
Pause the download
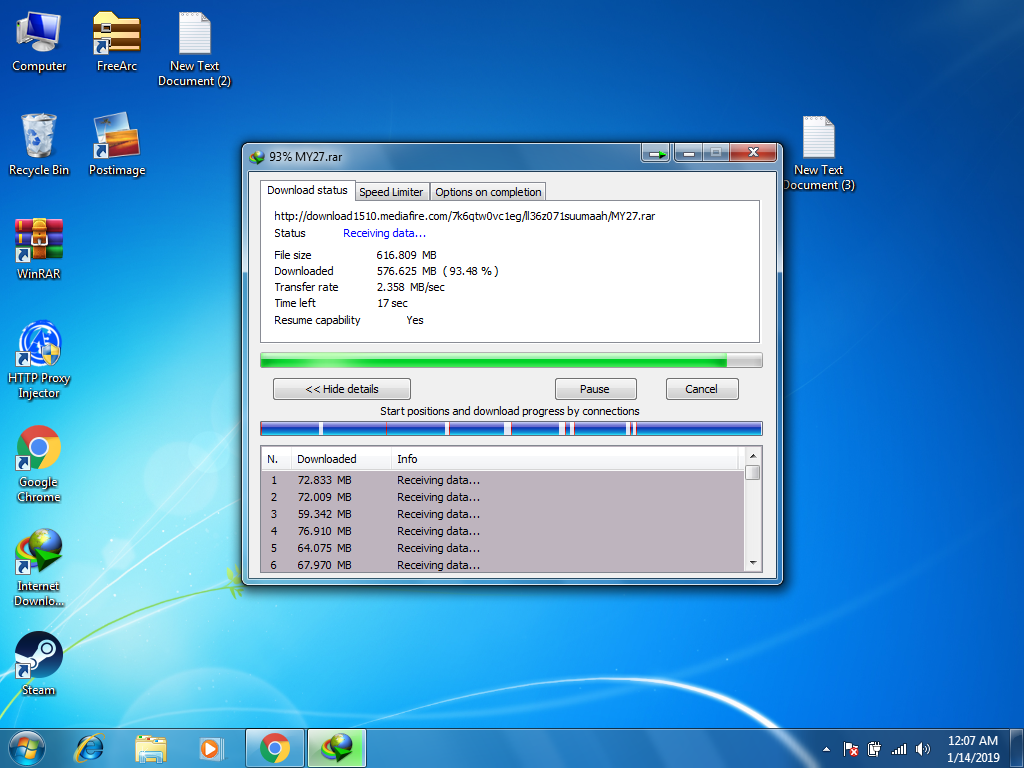tap(595, 389)
